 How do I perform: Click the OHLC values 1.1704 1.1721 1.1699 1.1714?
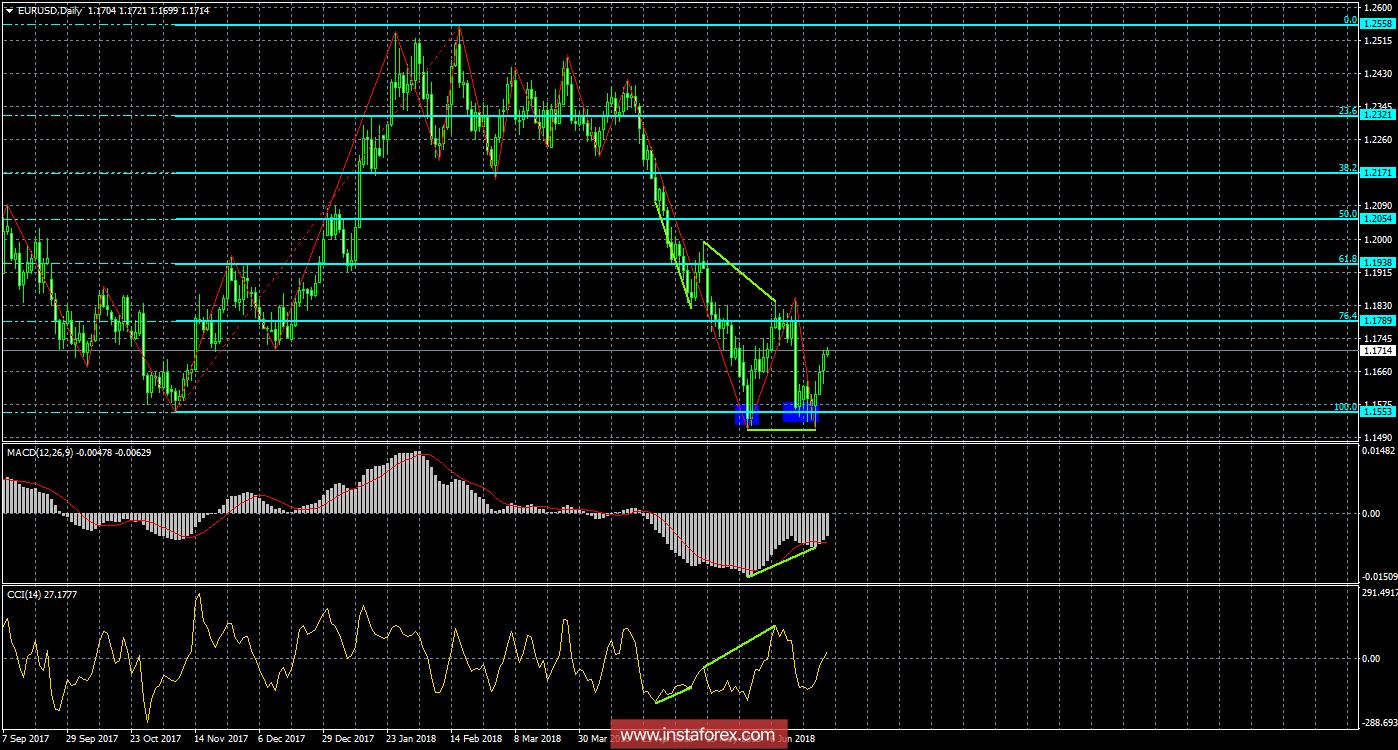tap(151, 10)
